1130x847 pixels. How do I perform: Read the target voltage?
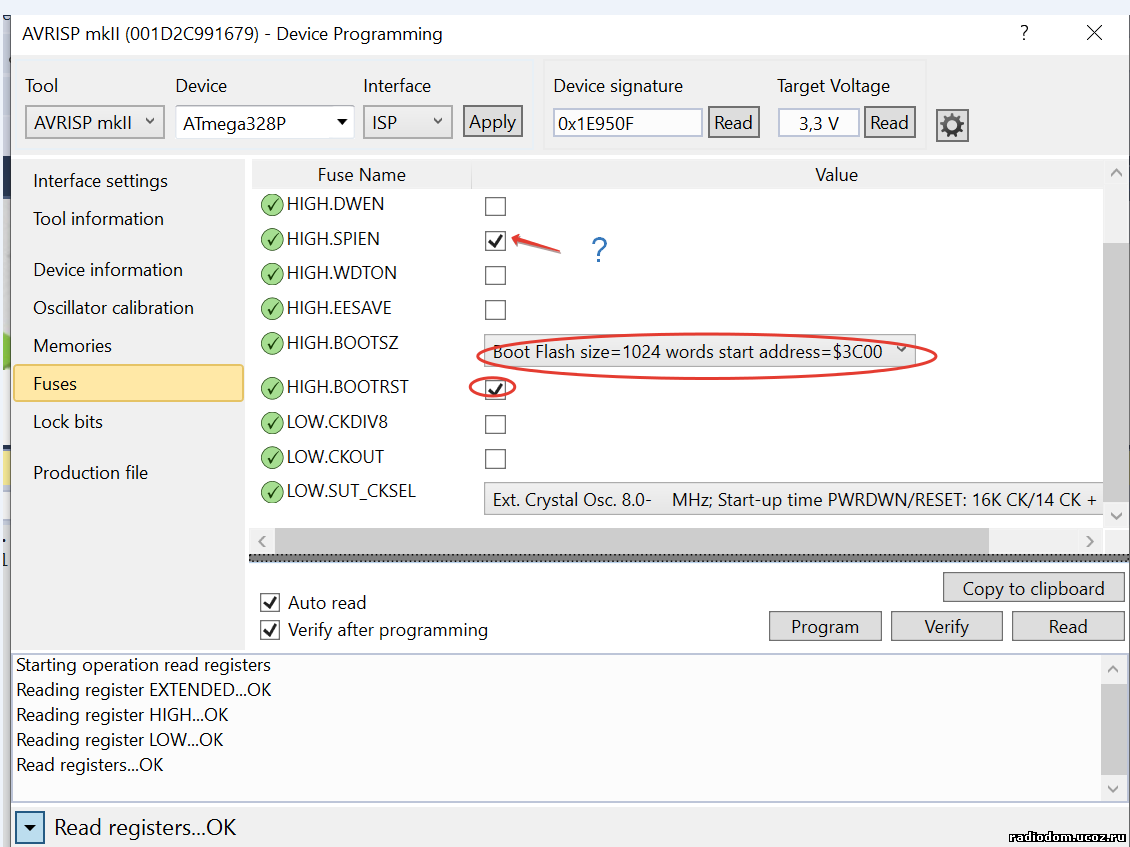(889, 123)
